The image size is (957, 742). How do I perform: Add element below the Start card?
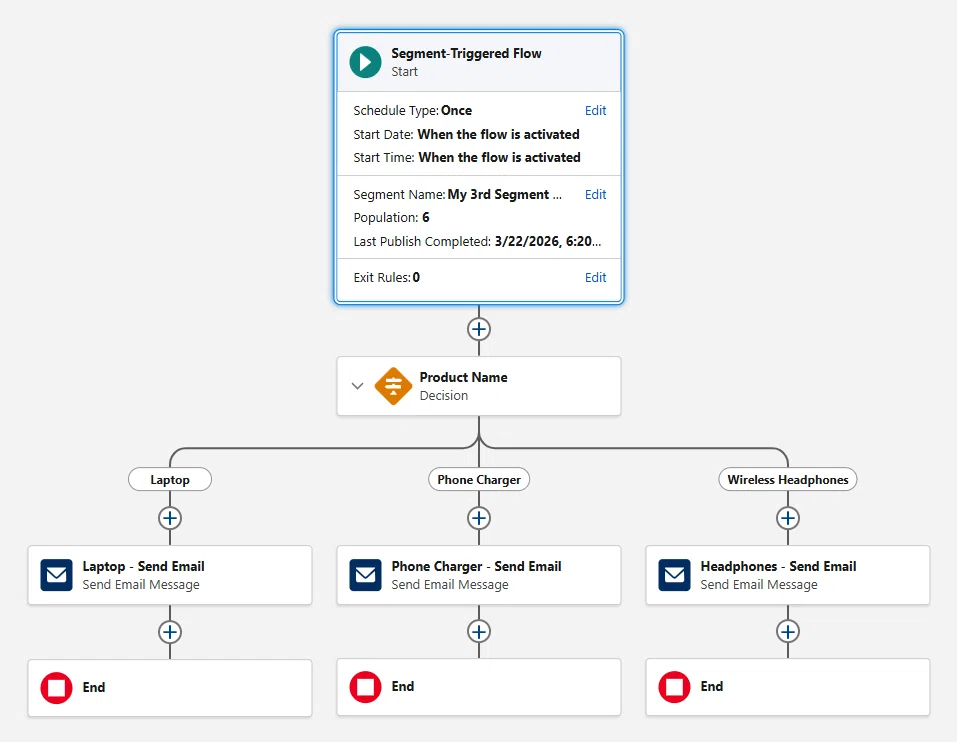[x=479, y=330]
